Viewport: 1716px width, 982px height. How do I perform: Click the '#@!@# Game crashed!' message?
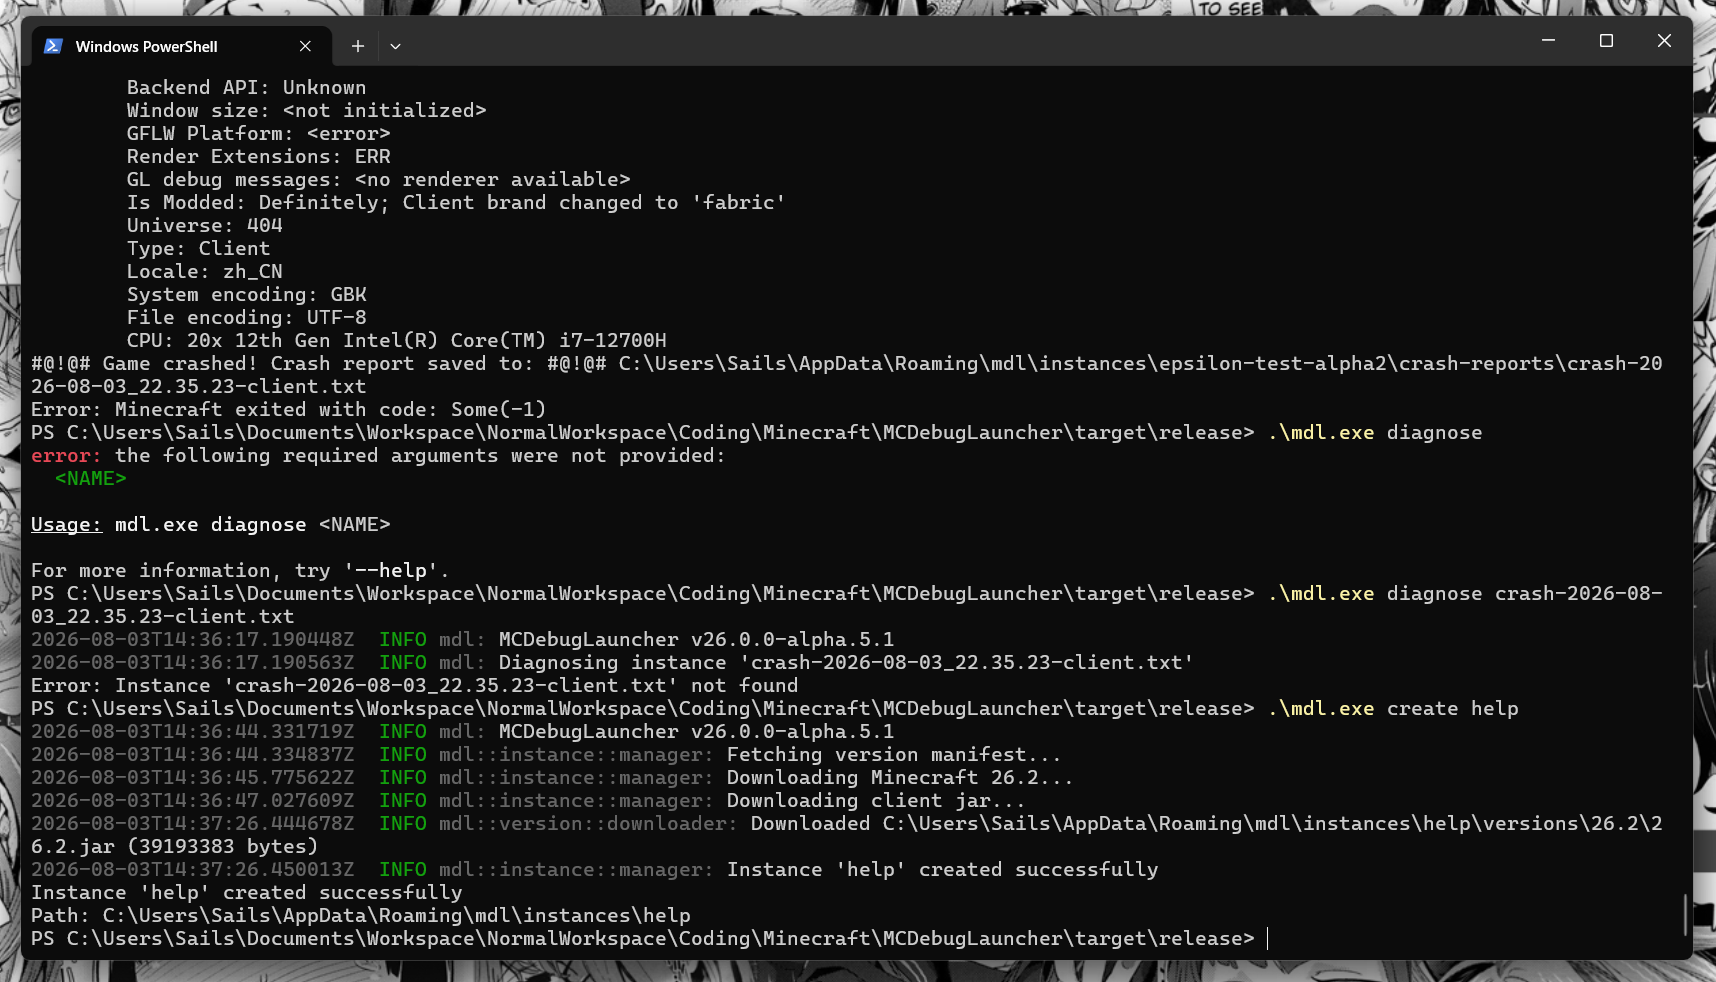(846, 375)
